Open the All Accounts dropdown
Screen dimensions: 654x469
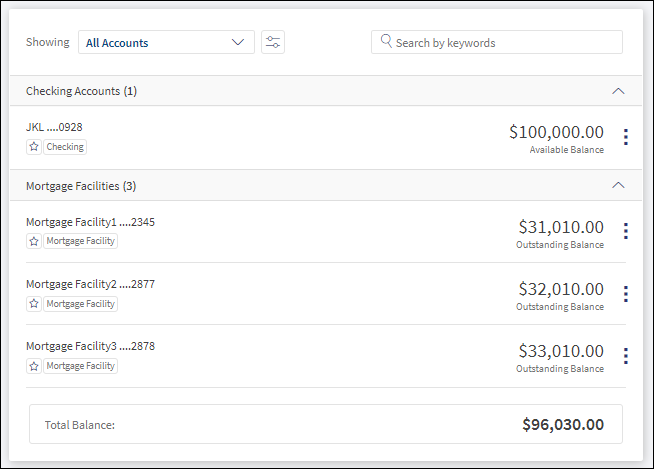166,42
